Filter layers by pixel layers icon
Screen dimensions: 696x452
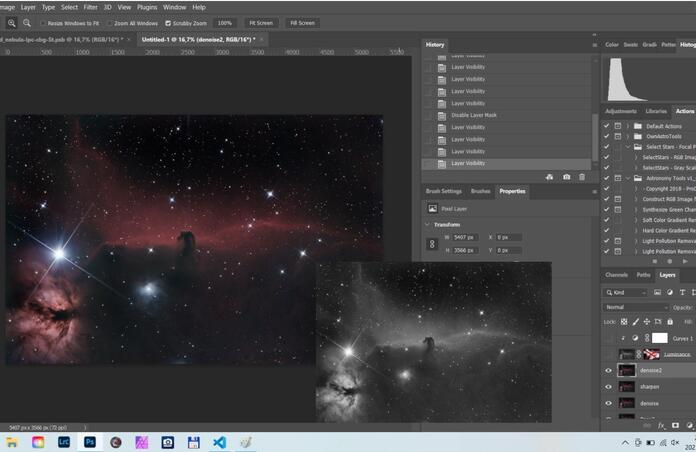click(x=657, y=292)
